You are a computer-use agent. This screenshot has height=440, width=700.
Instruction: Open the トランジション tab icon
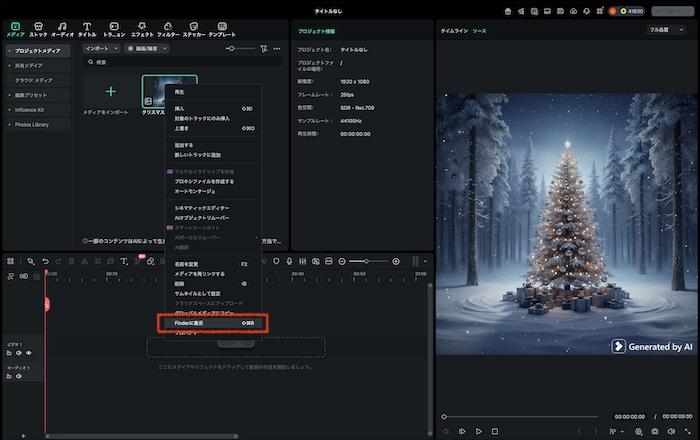click(x=114, y=26)
